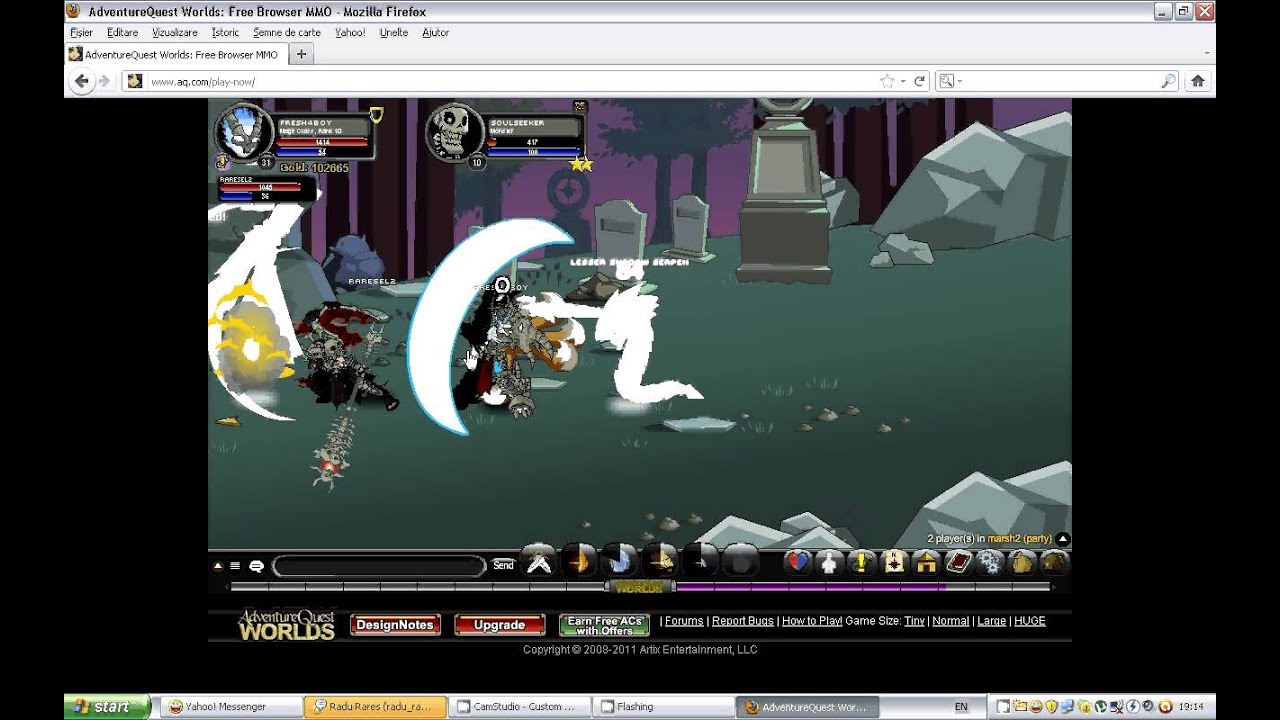Open the red Book of Lore icon
The width and height of the screenshot is (1280, 720).
click(958, 563)
